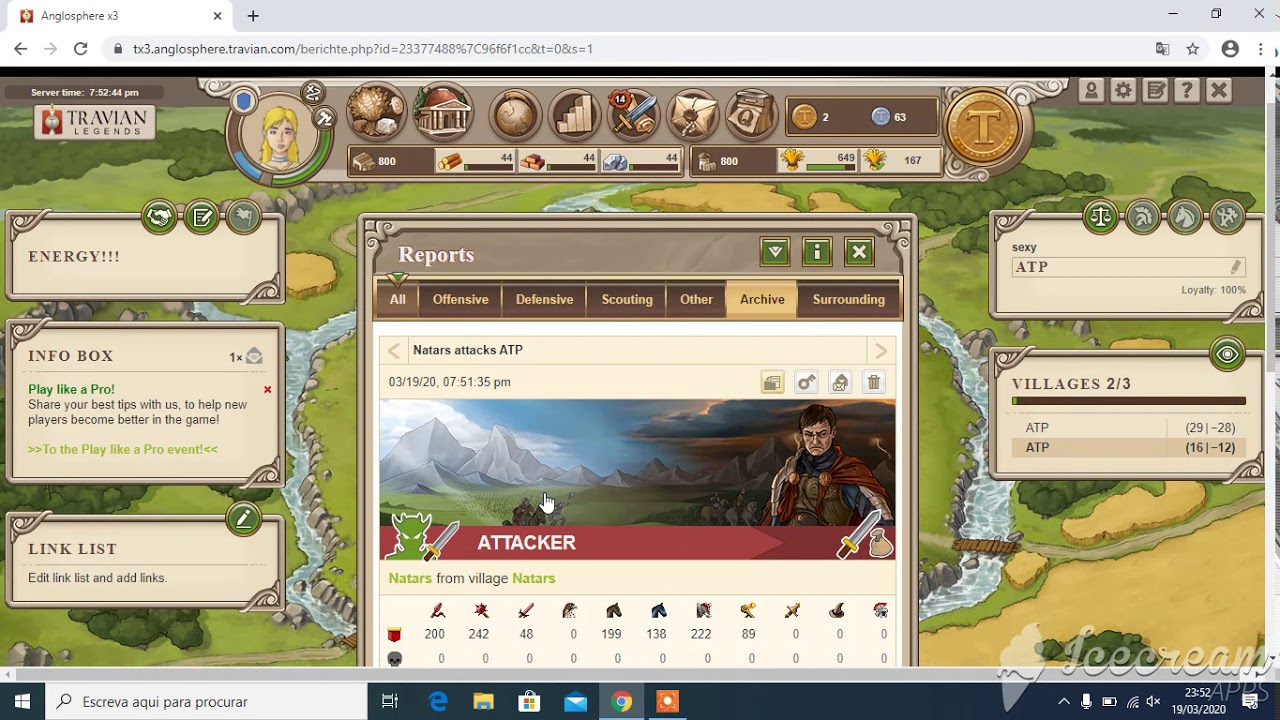Close the Reports window

[x=859, y=252]
